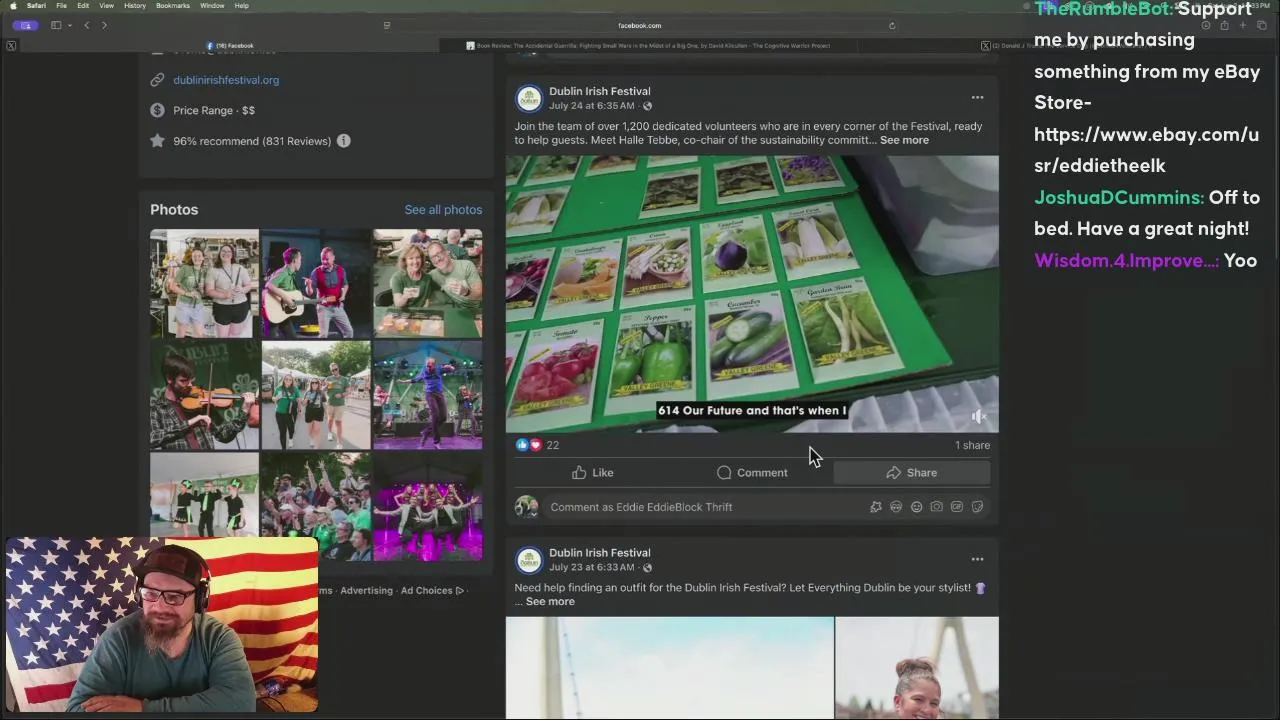Click the dollar icon beside Price Range
This screenshot has height=720, width=1280.
pos(157,110)
